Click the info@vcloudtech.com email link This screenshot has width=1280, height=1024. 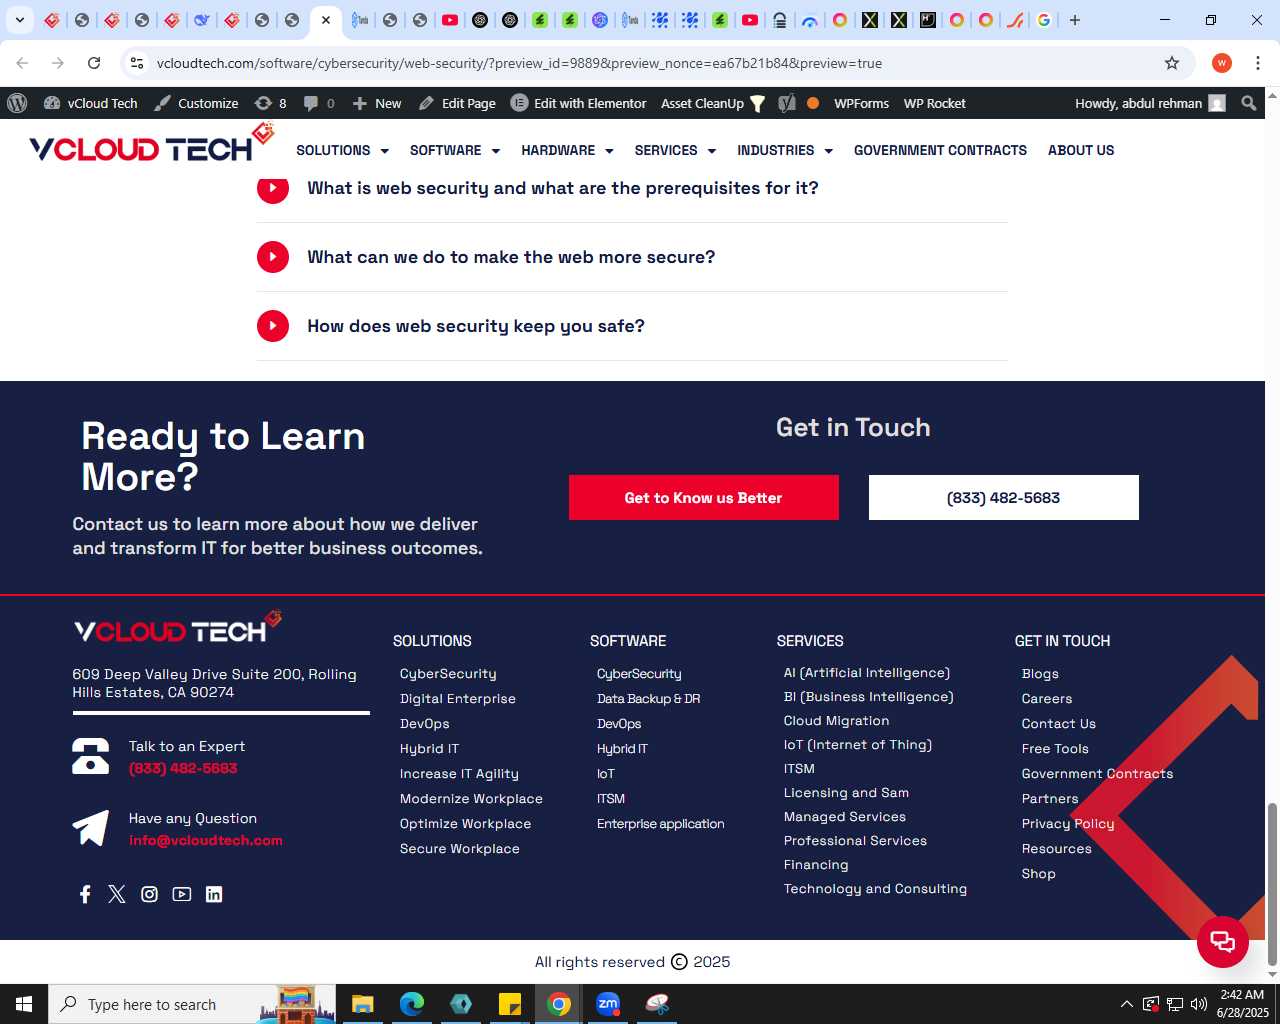206,840
